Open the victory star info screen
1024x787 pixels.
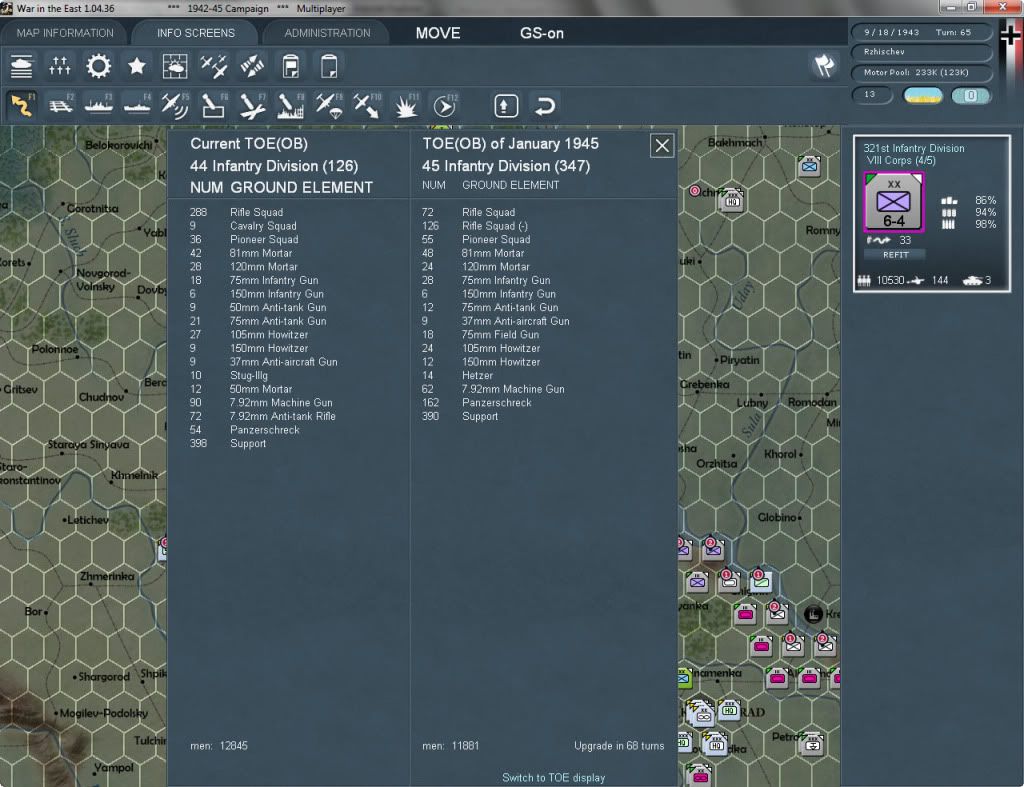(136, 66)
